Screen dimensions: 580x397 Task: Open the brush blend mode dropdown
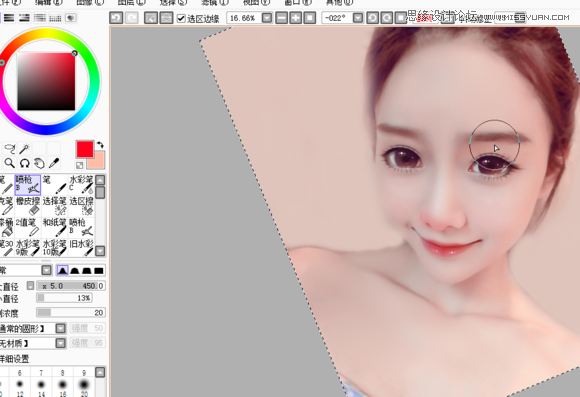click(46, 270)
